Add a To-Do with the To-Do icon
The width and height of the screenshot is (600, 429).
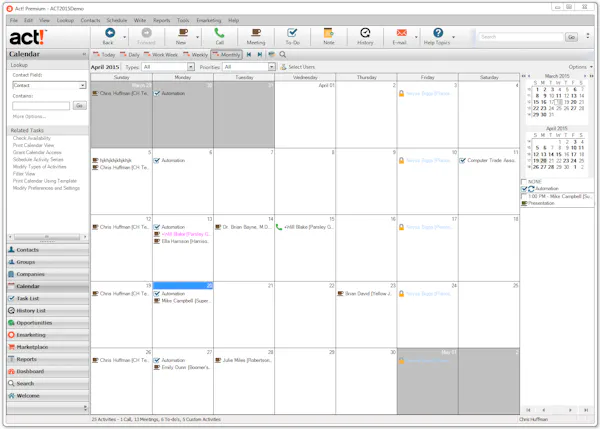[292, 33]
